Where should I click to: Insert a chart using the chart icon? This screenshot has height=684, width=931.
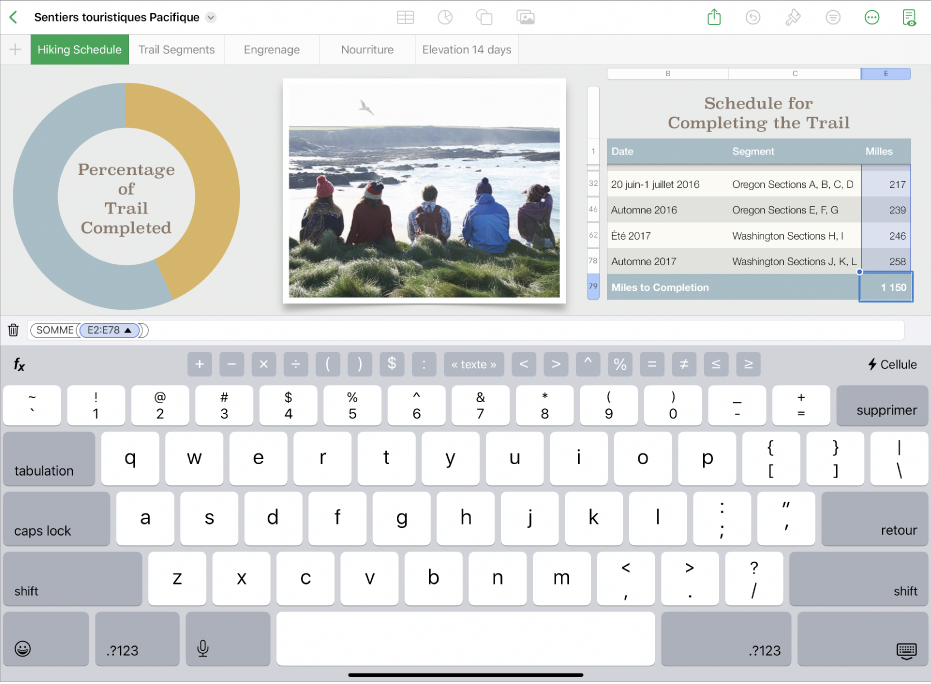[x=445, y=17]
